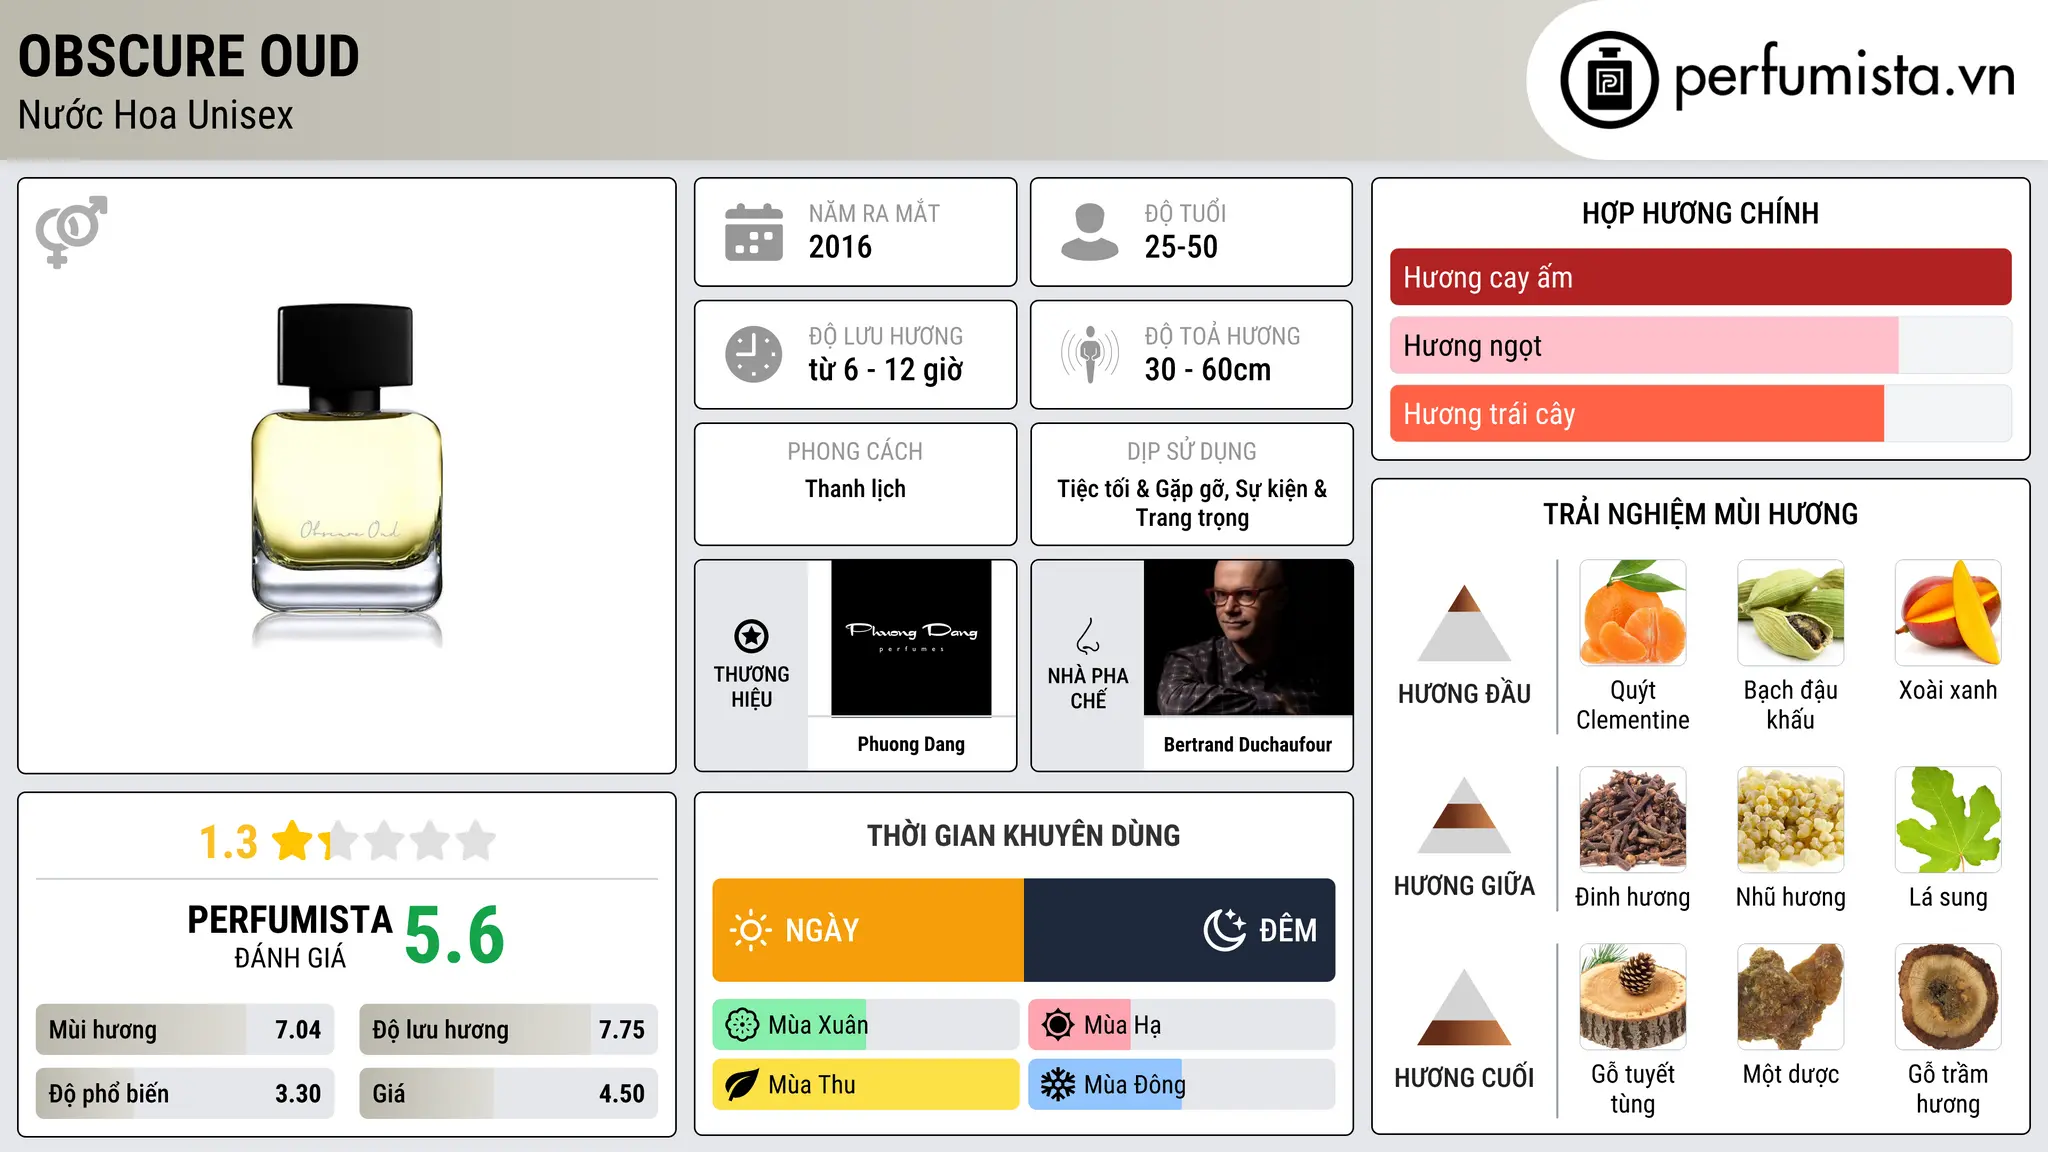Click the snowflake icon for Mùa Đông
The height and width of the screenshot is (1152, 2048).
1057,1085
